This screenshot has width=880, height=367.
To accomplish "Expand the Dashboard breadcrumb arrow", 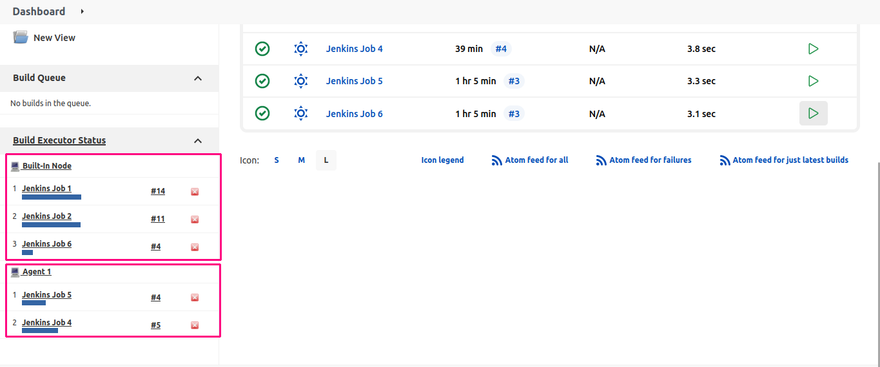I will click(x=82, y=11).
